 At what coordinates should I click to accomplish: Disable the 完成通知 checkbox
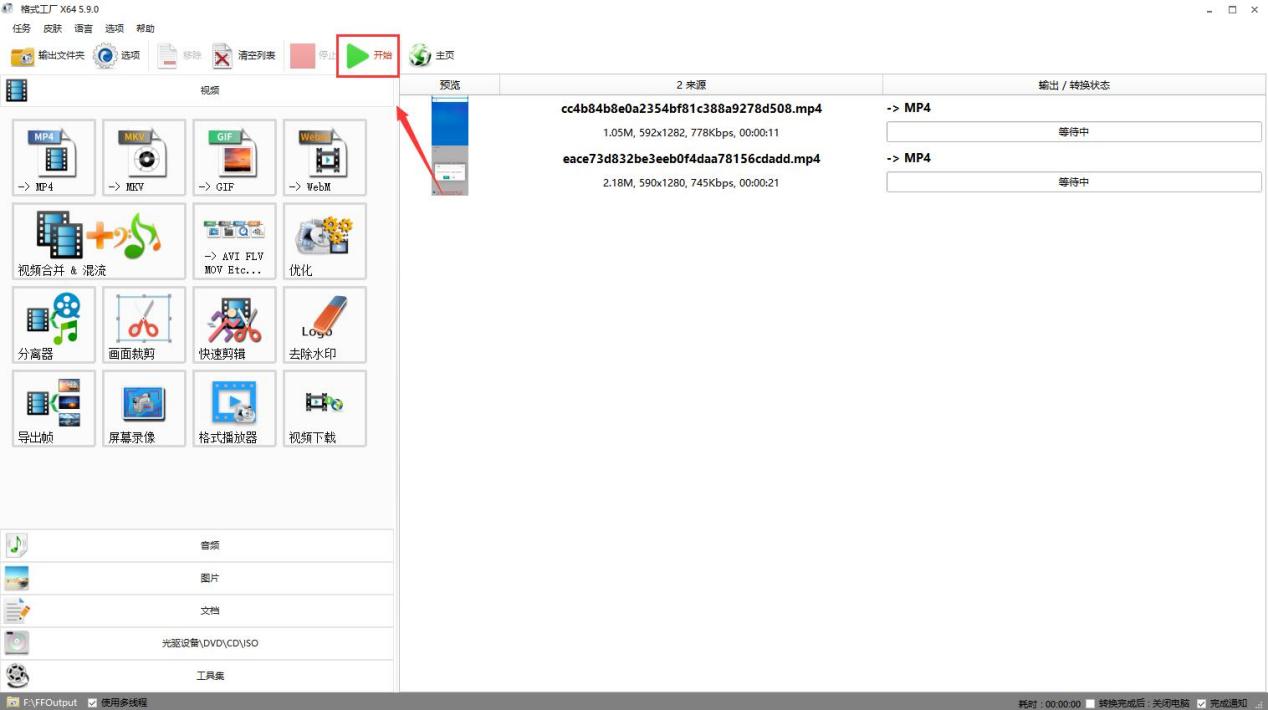tap(1201, 703)
